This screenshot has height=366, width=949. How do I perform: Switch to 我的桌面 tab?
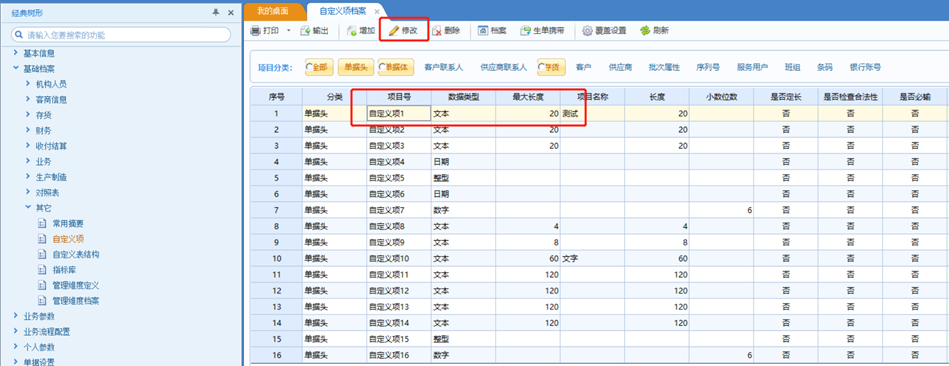click(x=272, y=11)
